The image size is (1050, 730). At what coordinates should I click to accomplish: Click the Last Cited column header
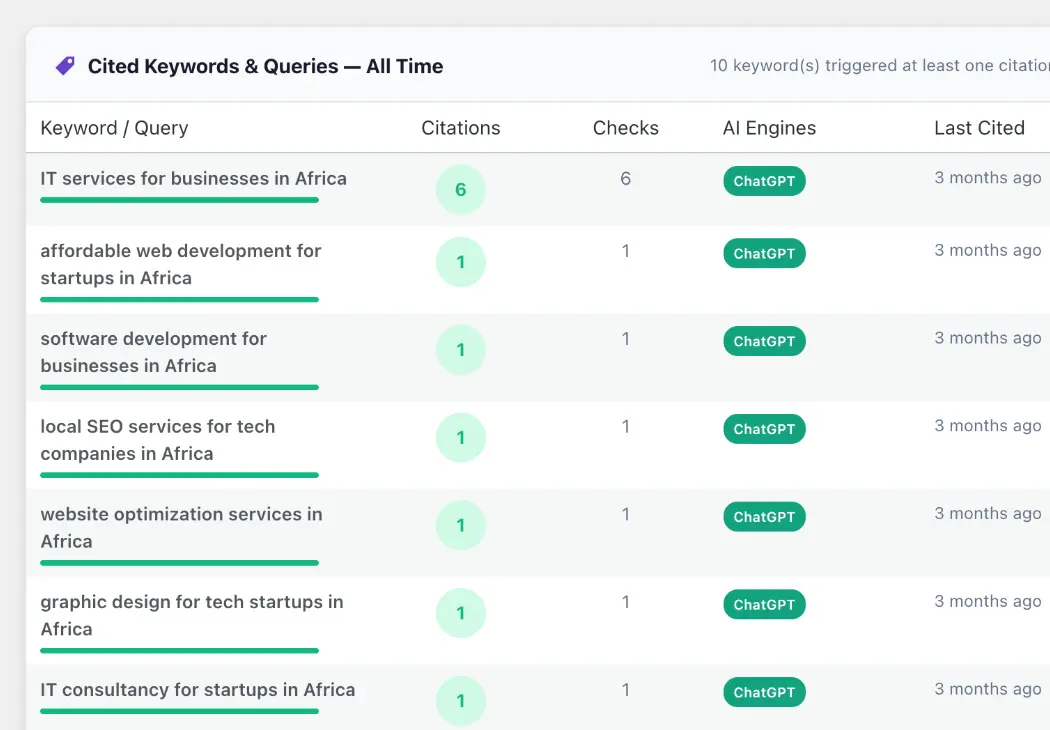point(980,128)
